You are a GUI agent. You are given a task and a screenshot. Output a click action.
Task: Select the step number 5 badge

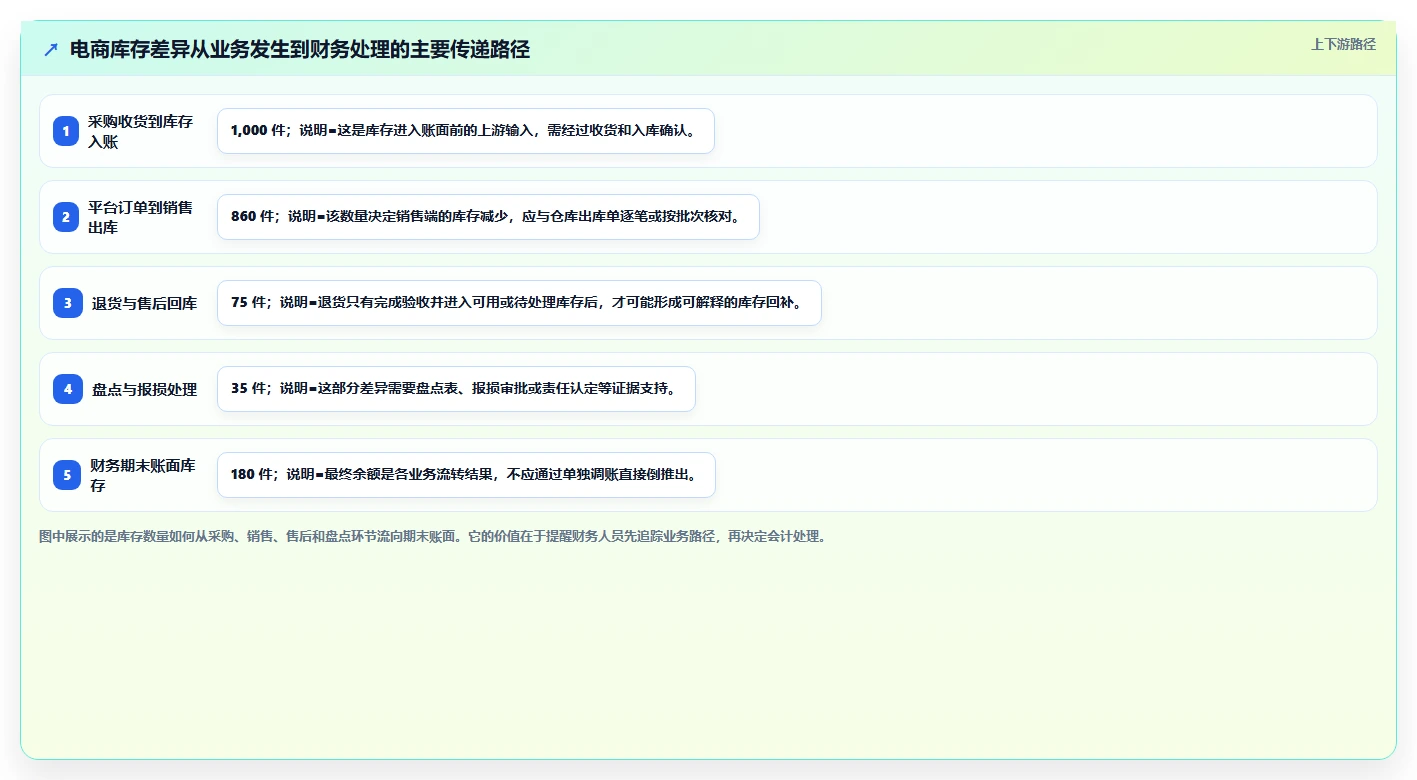(x=66, y=475)
